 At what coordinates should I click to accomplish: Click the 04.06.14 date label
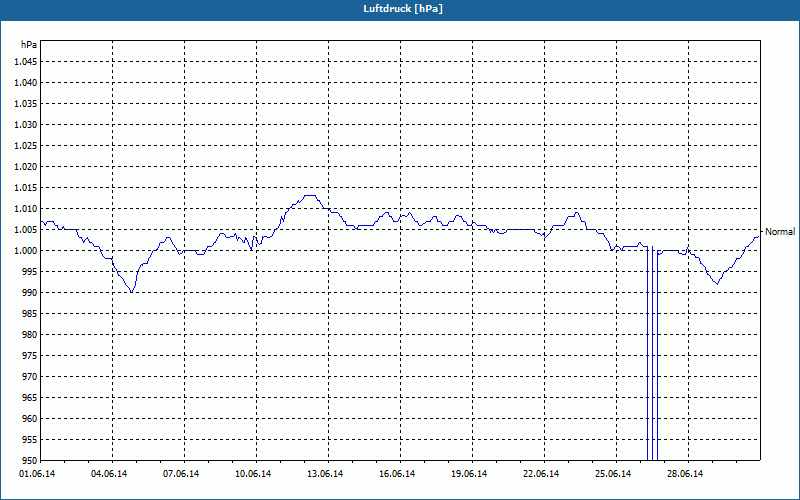pos(109,474)
